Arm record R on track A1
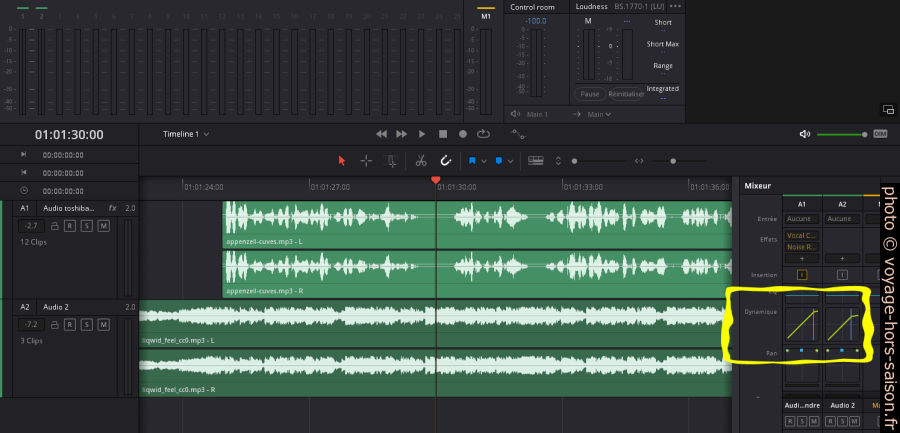 [69, 226]
